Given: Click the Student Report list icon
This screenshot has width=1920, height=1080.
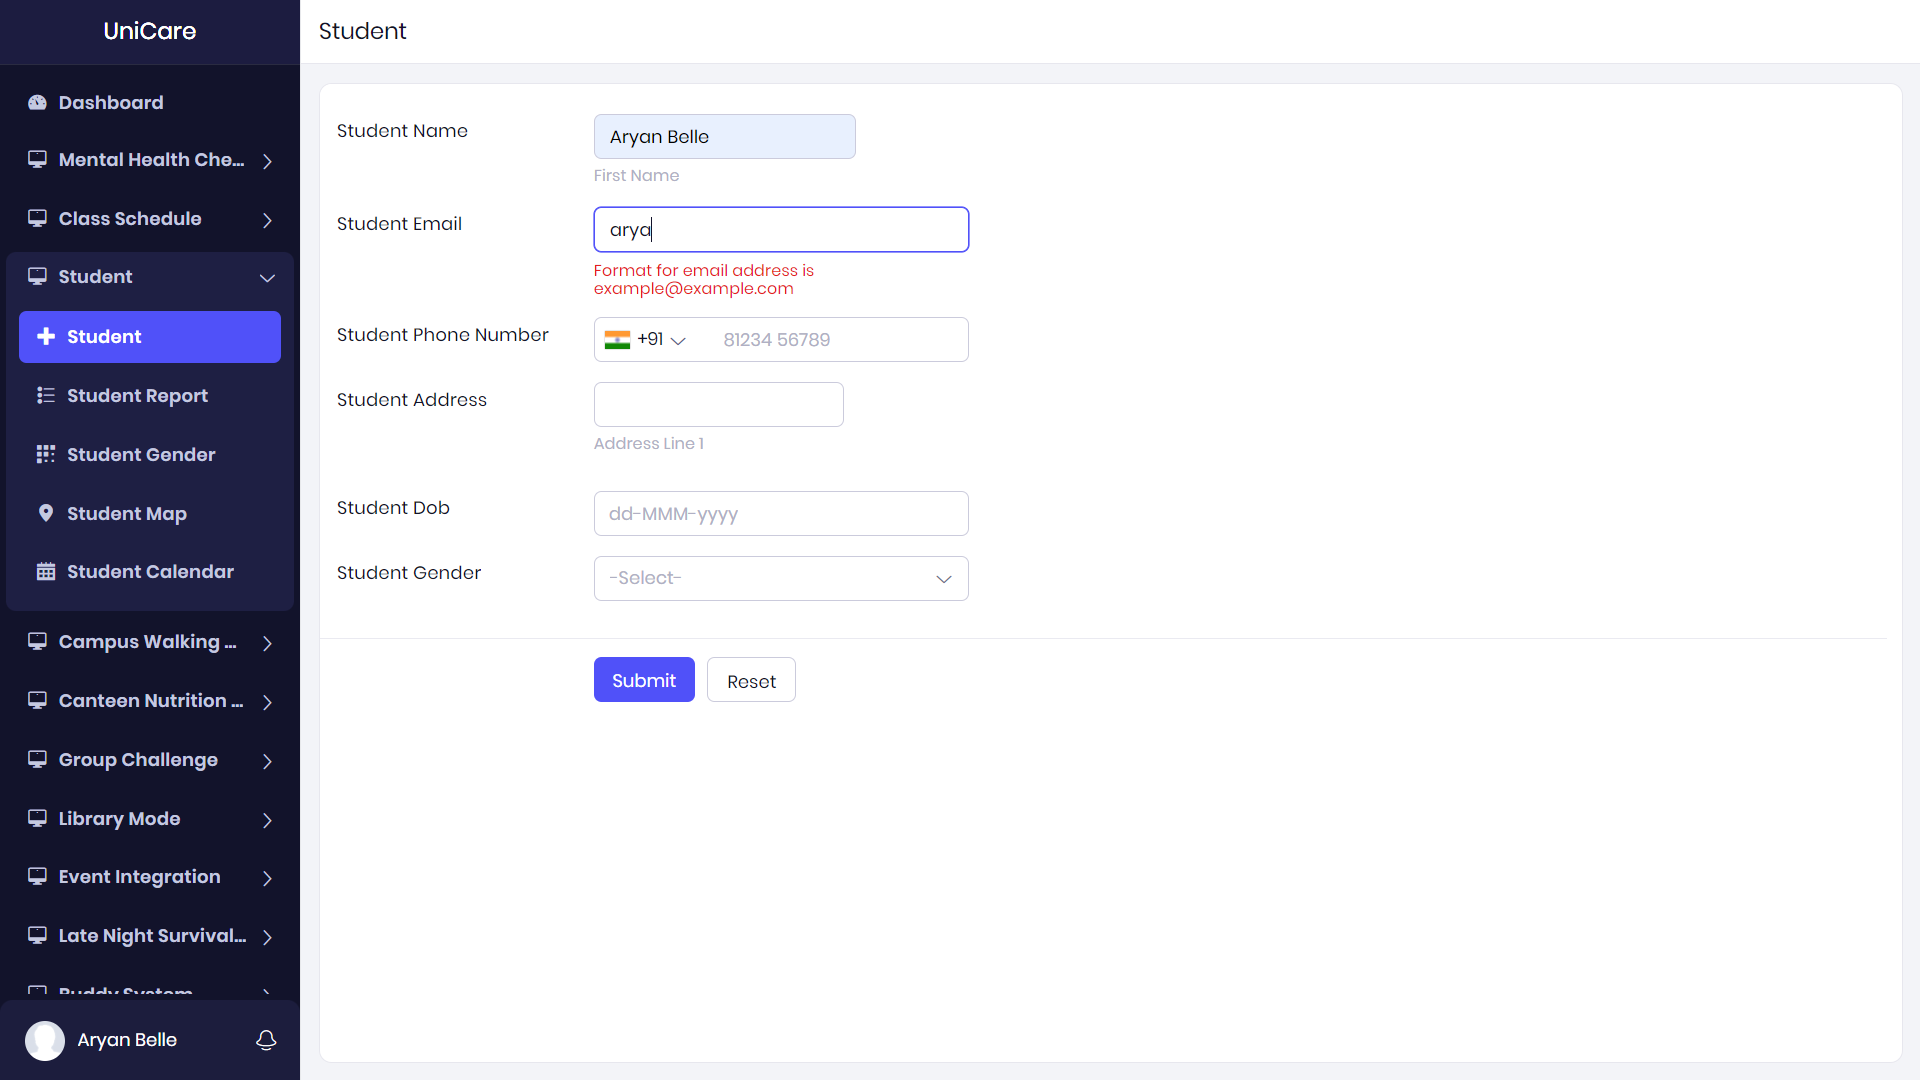Looking at the screenshot, I should [45, 396].
